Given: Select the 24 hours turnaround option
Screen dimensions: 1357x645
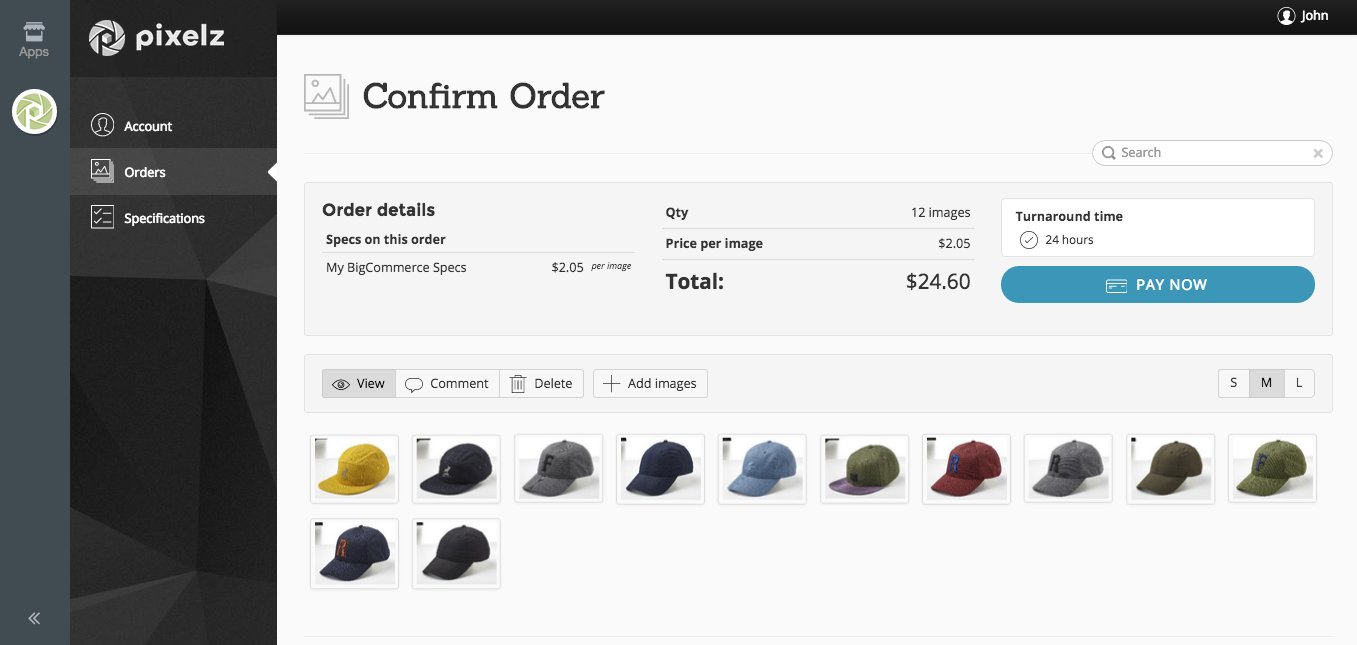Looking at the screenshot, I should [x=1029, y=240].
